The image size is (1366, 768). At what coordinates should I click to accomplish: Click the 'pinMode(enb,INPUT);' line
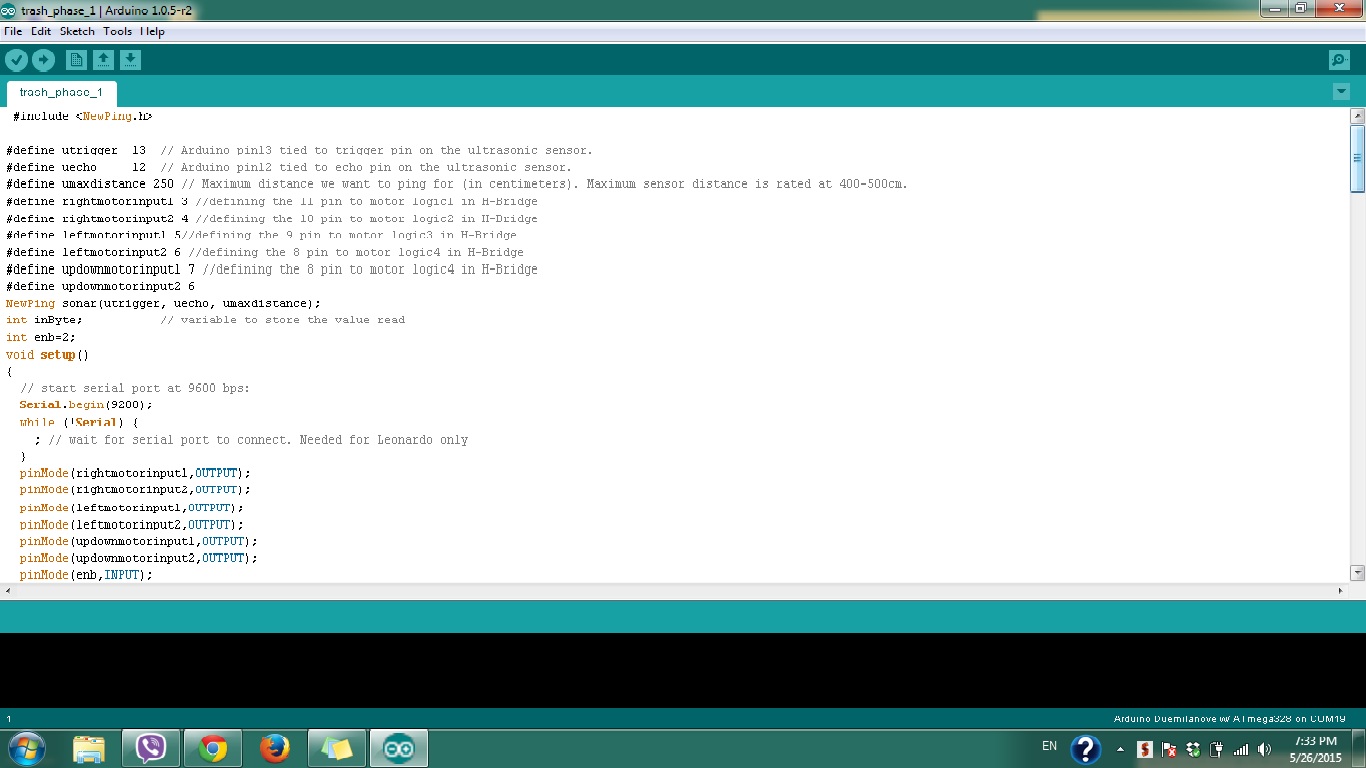pyautogui.click(x=86, y=575)
